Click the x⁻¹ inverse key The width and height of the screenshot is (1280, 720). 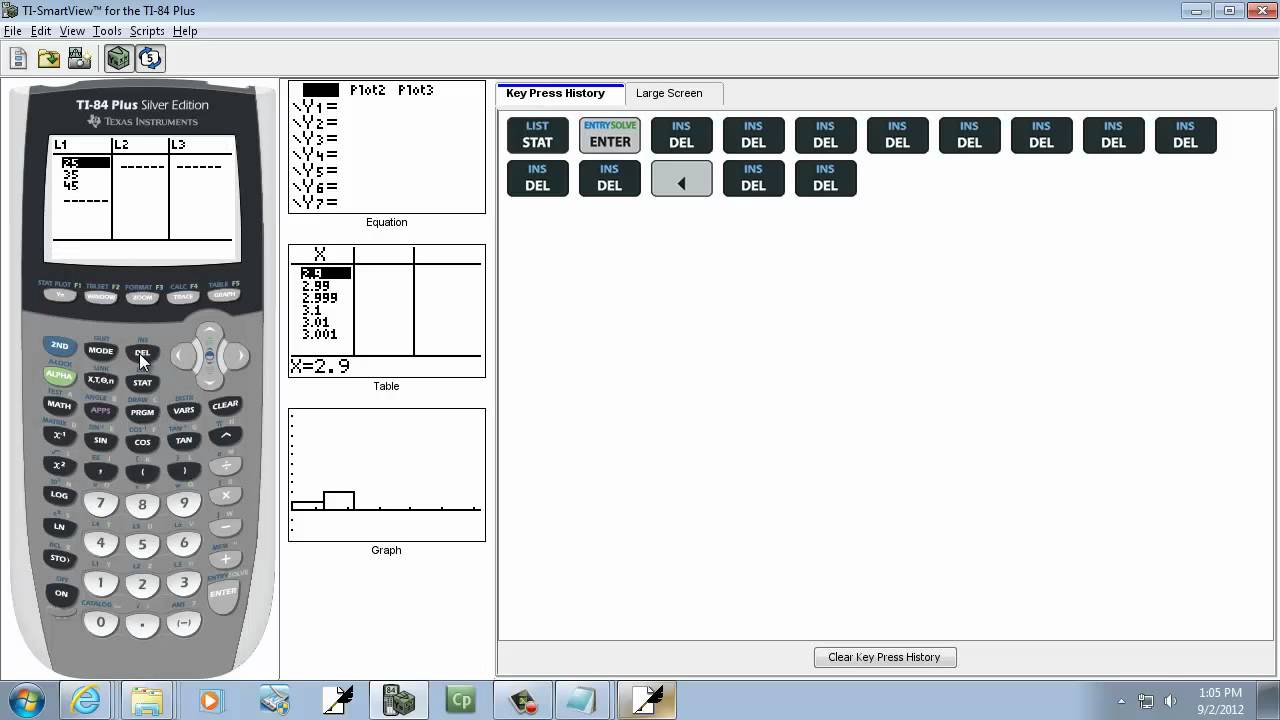click(59, 435)
